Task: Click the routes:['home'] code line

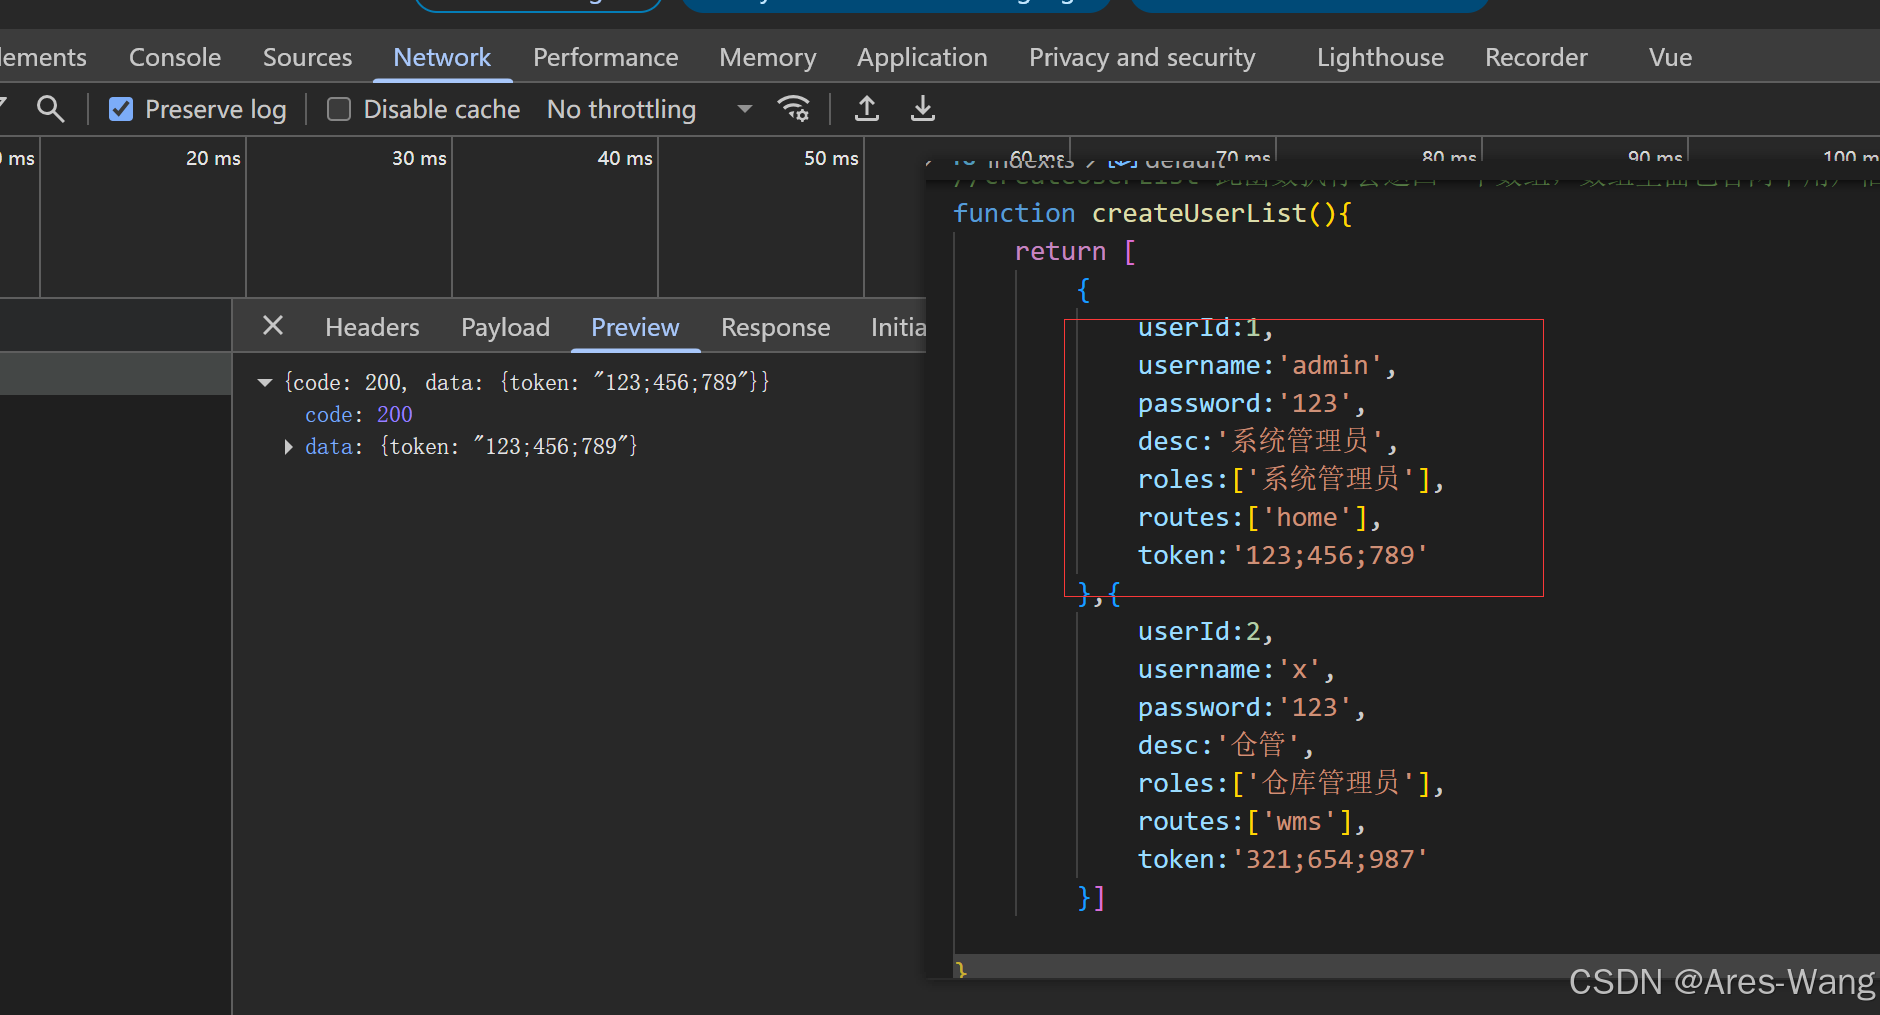Action: point(1259,518)
